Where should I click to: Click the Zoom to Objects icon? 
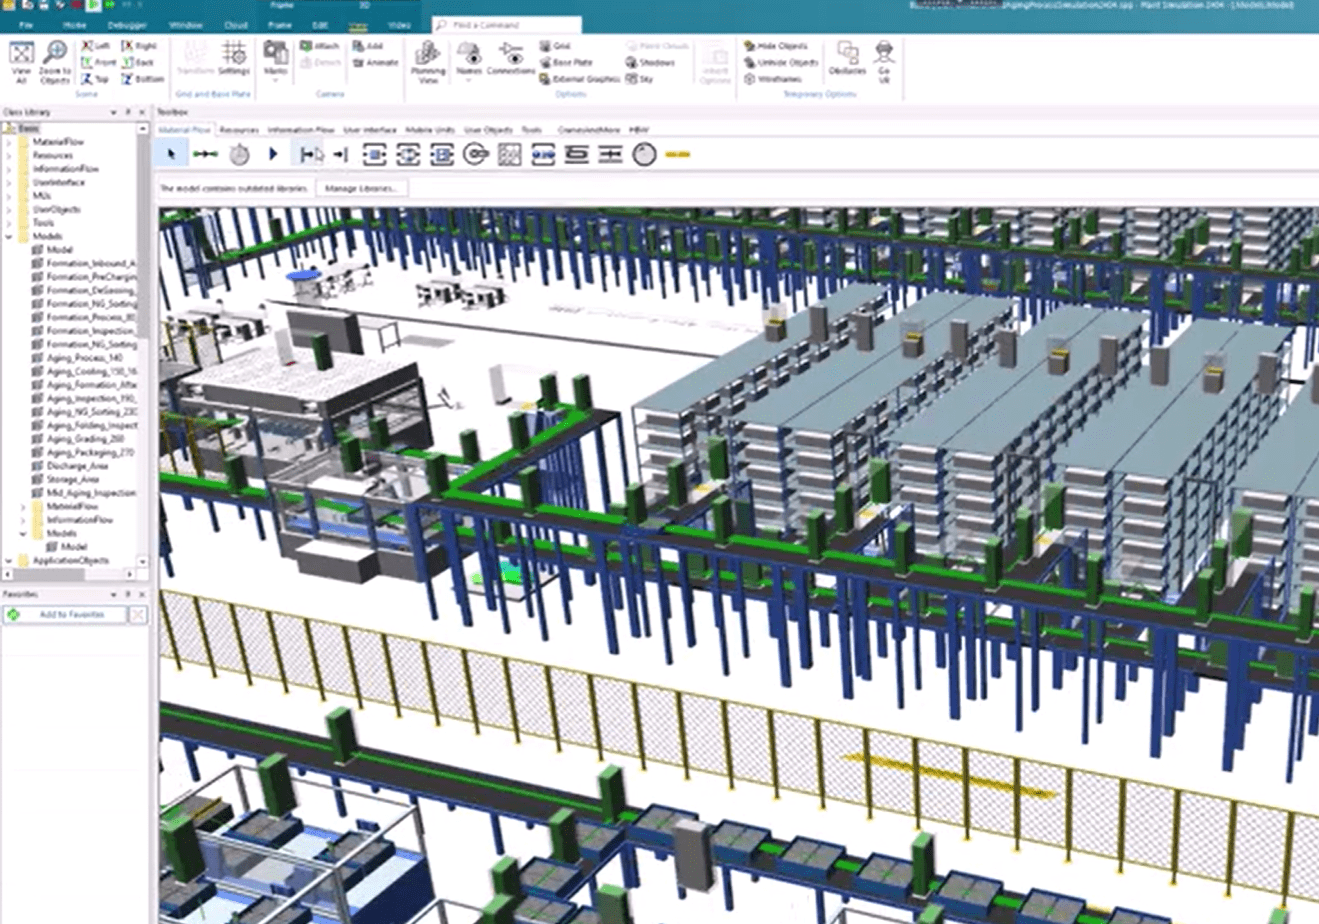57,62
